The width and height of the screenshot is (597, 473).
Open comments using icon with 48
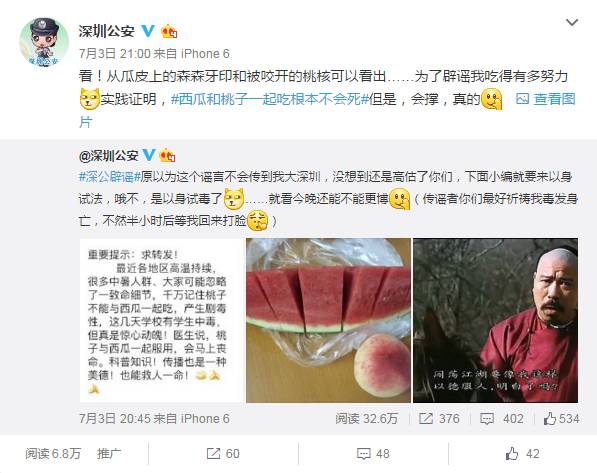[373, 454]
